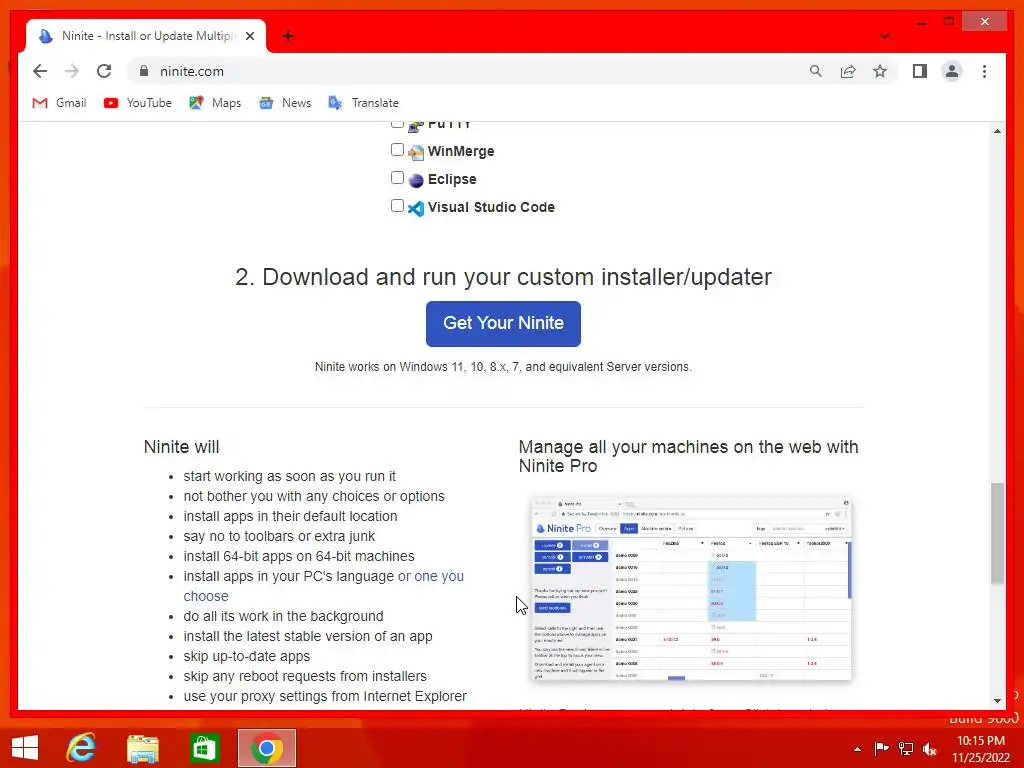Open the tab search dropdown chevron
The image size is (1024, 768).
click(884, 36)
